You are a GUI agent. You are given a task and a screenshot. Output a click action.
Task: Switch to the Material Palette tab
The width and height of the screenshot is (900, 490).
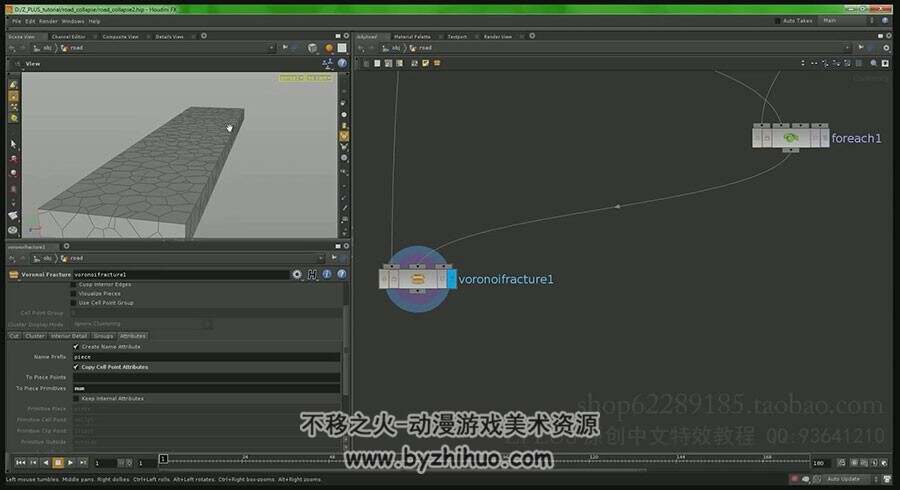point(412,36)
